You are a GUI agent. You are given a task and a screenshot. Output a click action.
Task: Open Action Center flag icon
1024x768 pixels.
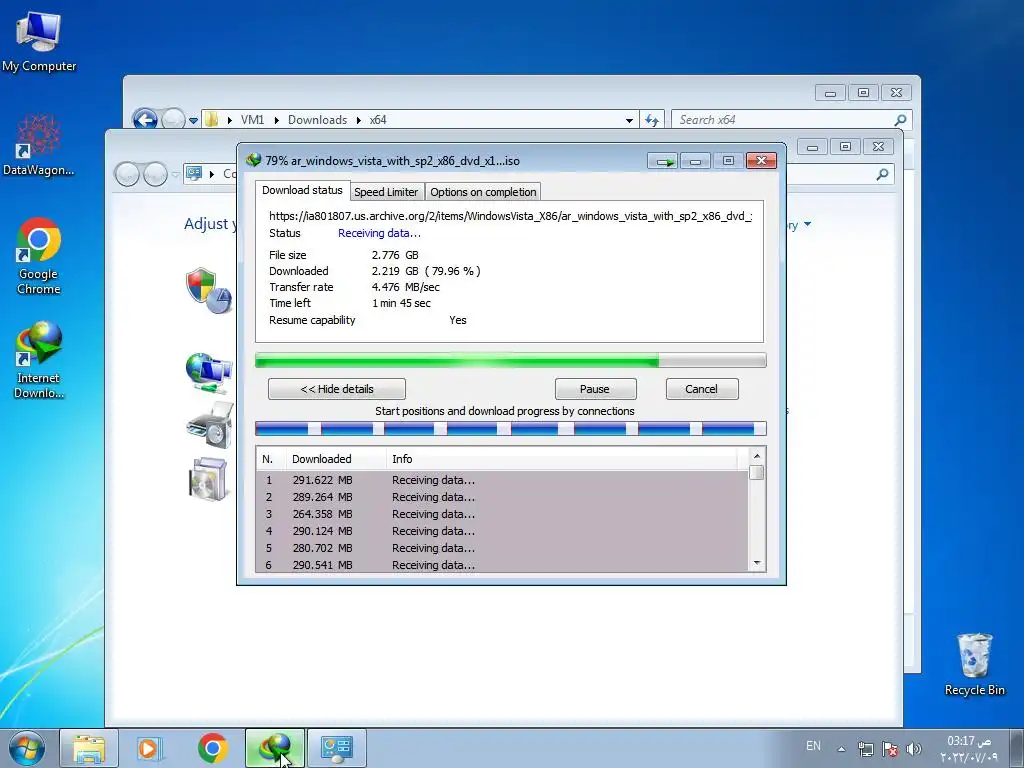pos(889,749)
